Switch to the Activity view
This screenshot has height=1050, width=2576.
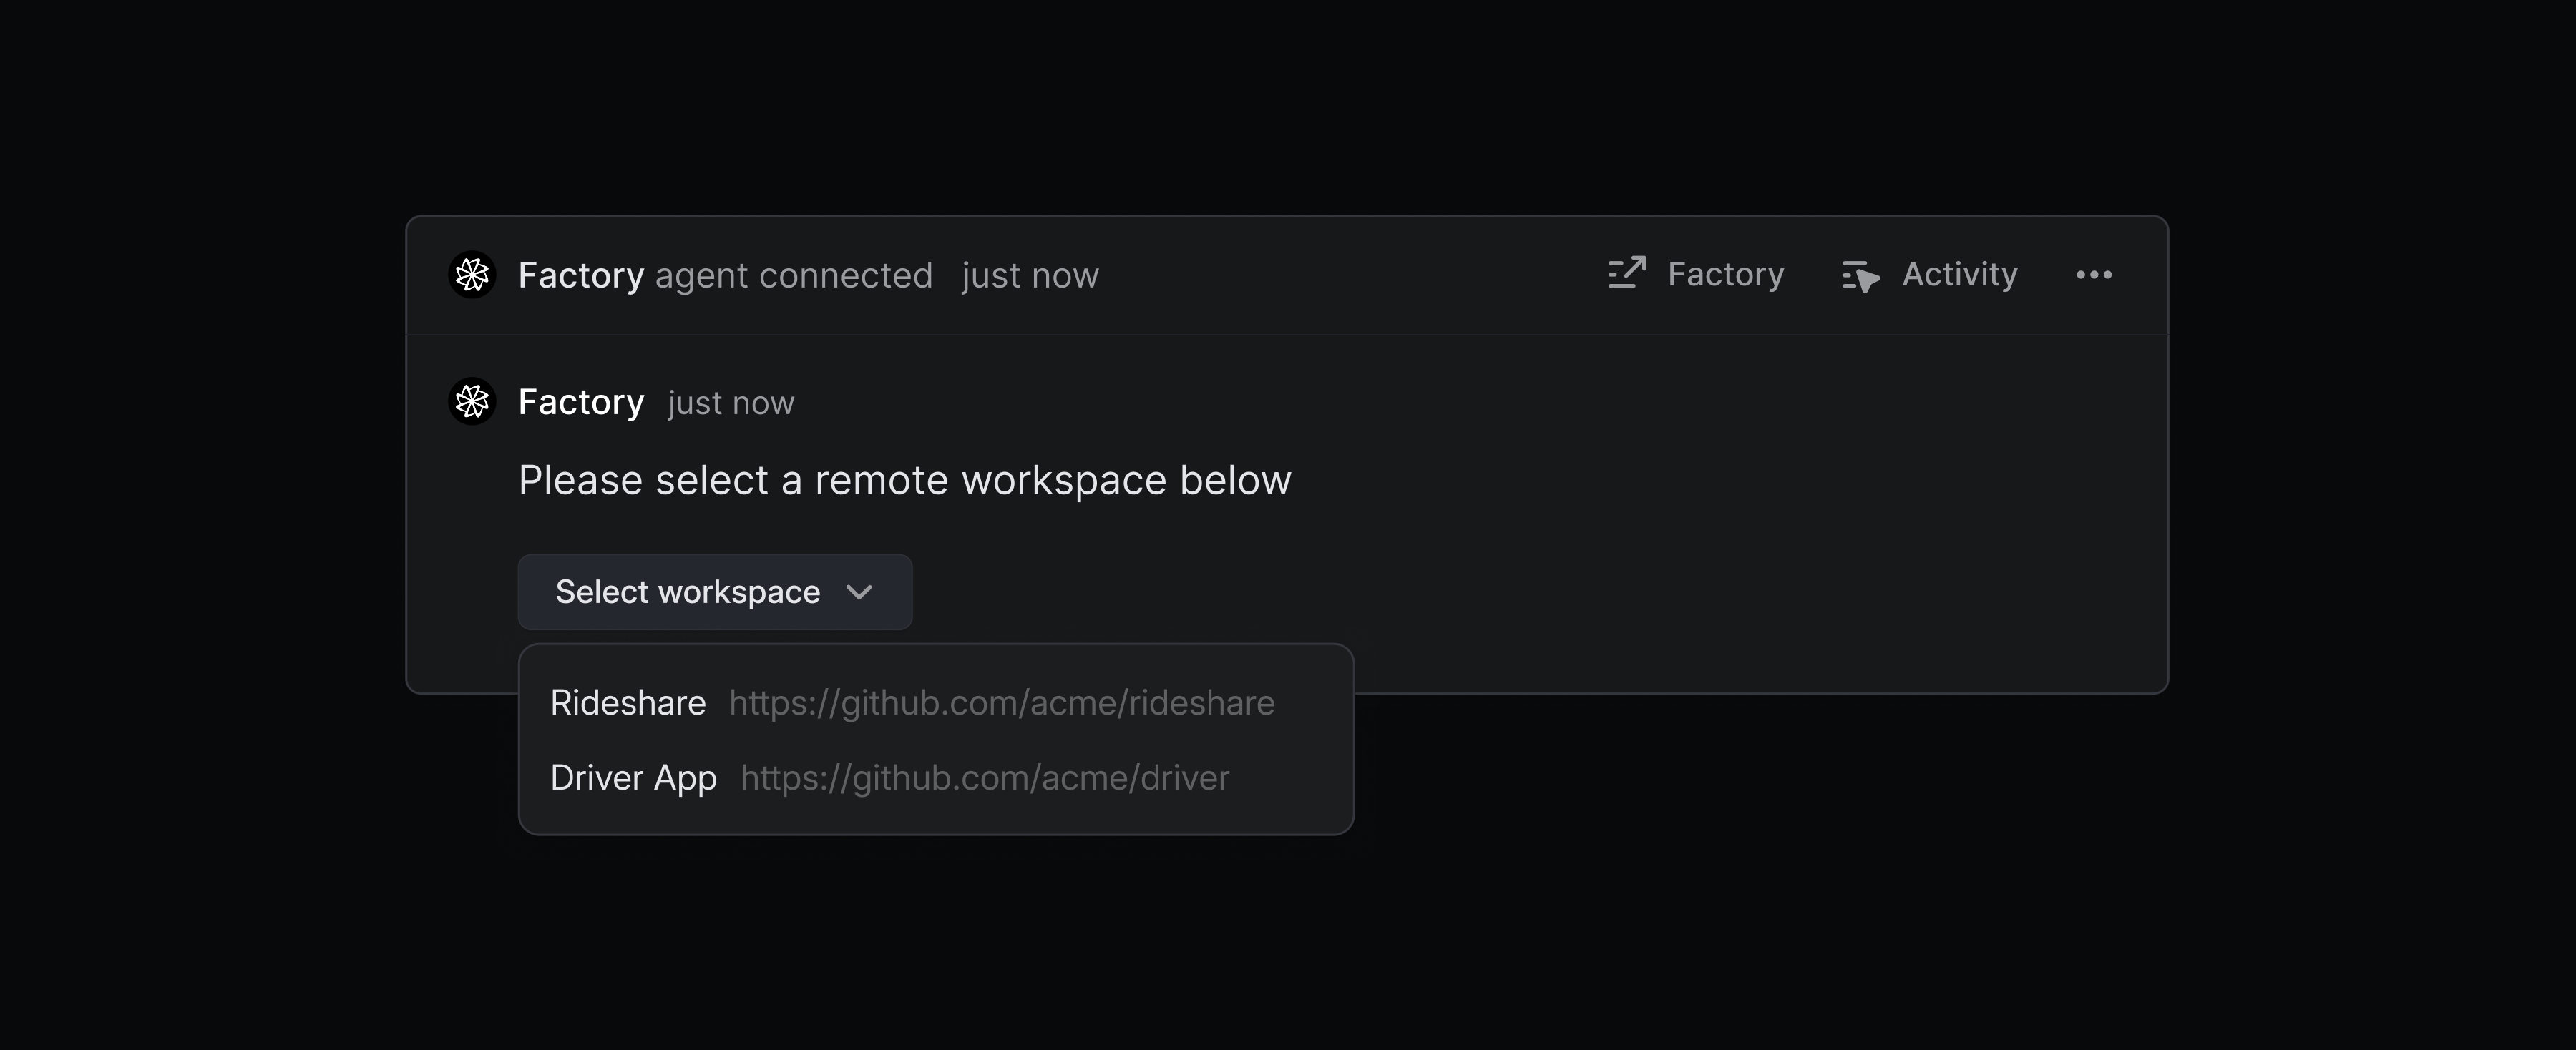(x=1958, y=275)
